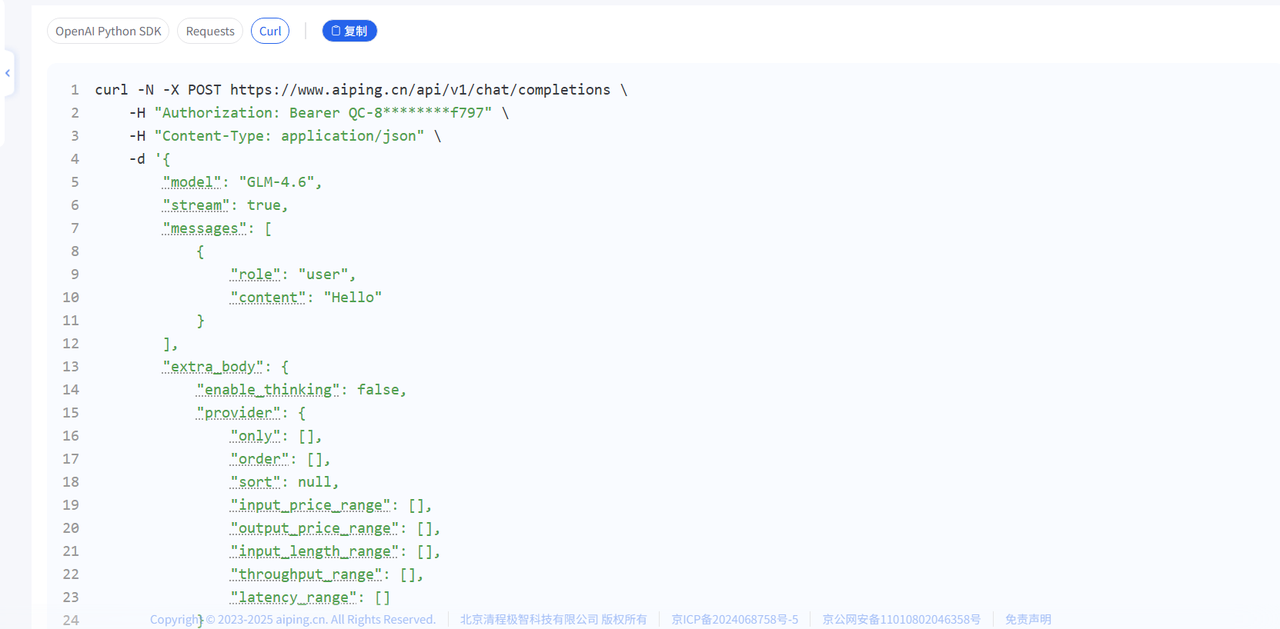The image size is (1280, 629).
Task: Click the "throughput_range" key in code
Action: (306, 574)
